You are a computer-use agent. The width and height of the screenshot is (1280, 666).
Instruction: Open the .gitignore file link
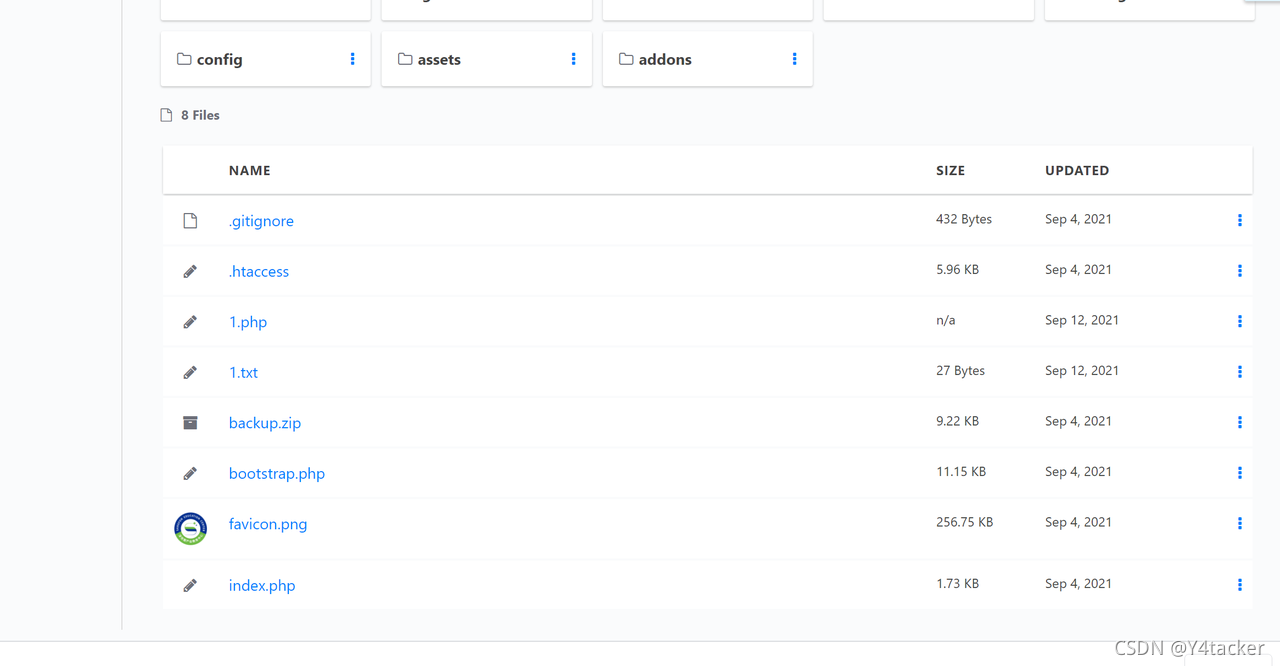261,221
